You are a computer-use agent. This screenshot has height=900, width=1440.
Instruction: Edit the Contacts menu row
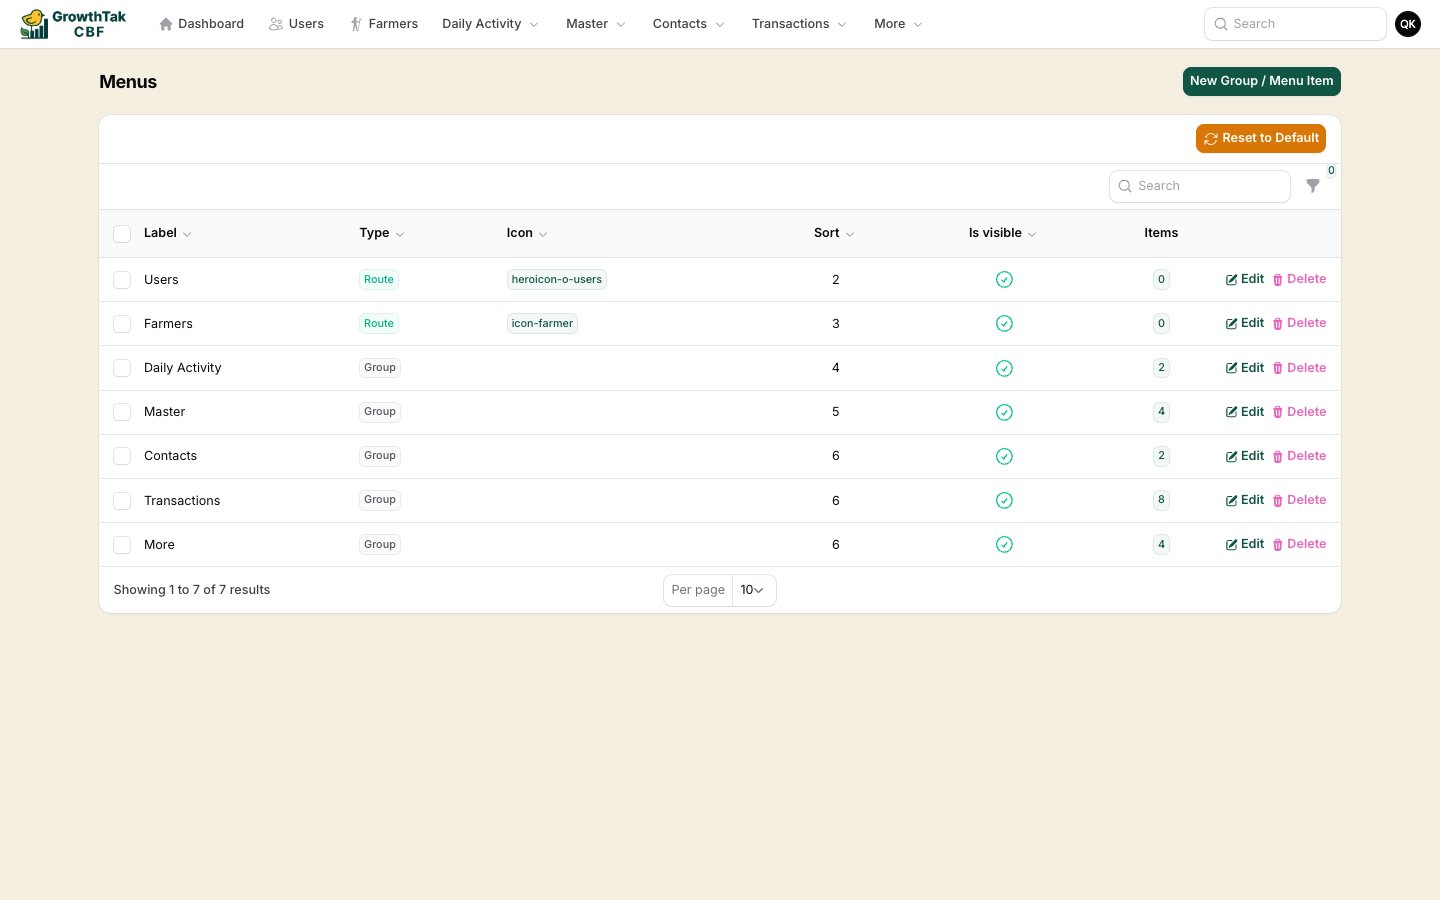(x=1245, y=456)
